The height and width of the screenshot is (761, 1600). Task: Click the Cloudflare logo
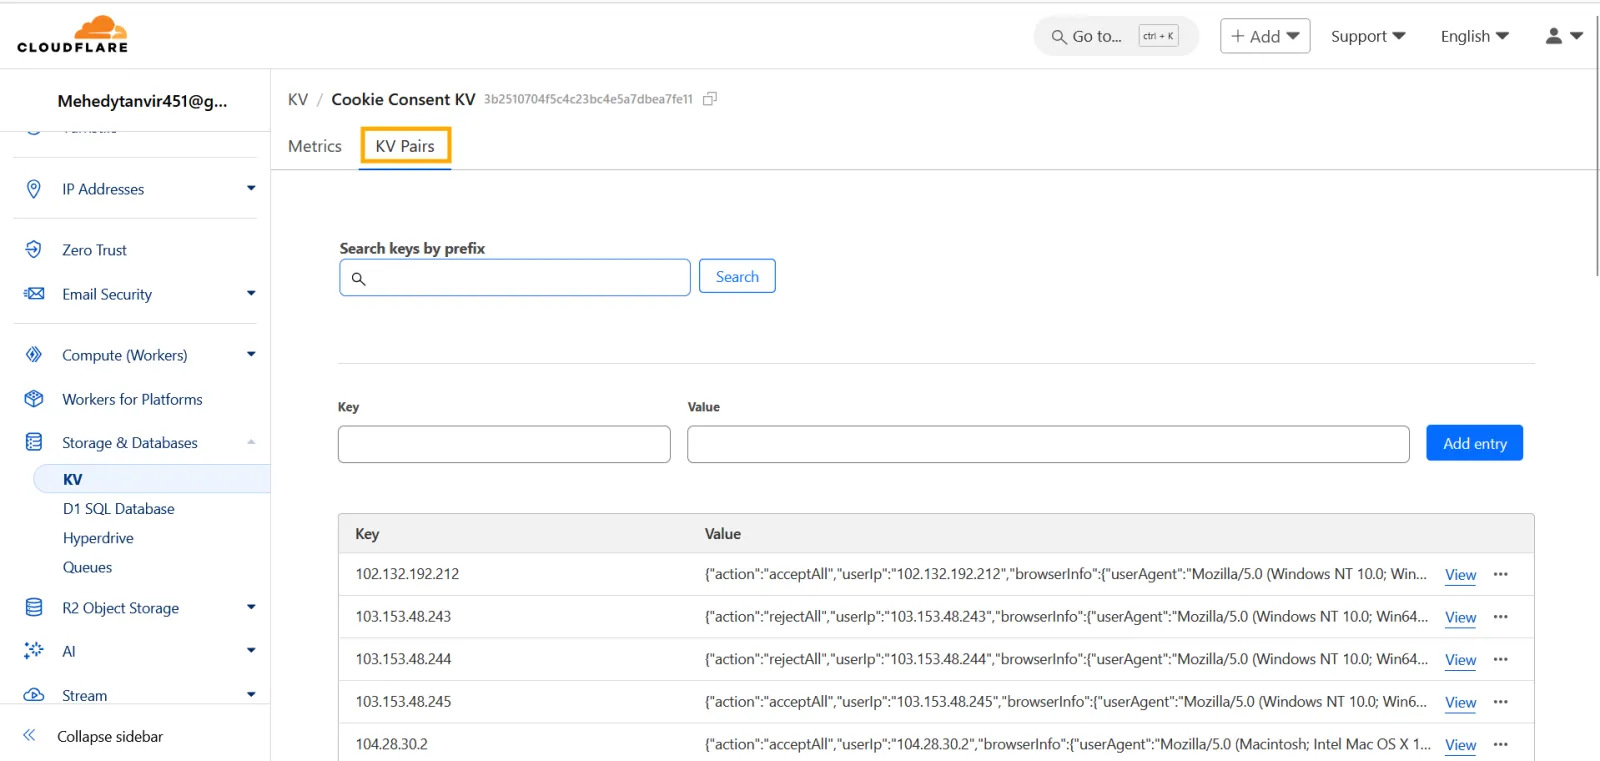[73, 34]
